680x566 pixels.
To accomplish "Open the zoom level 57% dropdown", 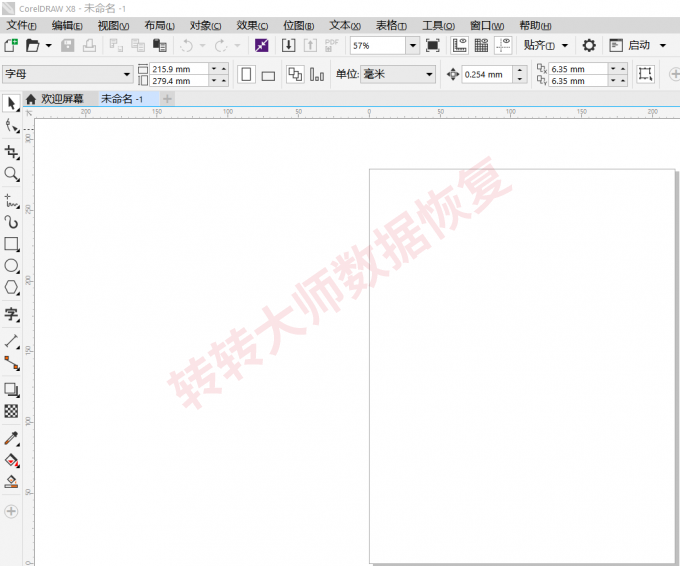I will point(413,45).
